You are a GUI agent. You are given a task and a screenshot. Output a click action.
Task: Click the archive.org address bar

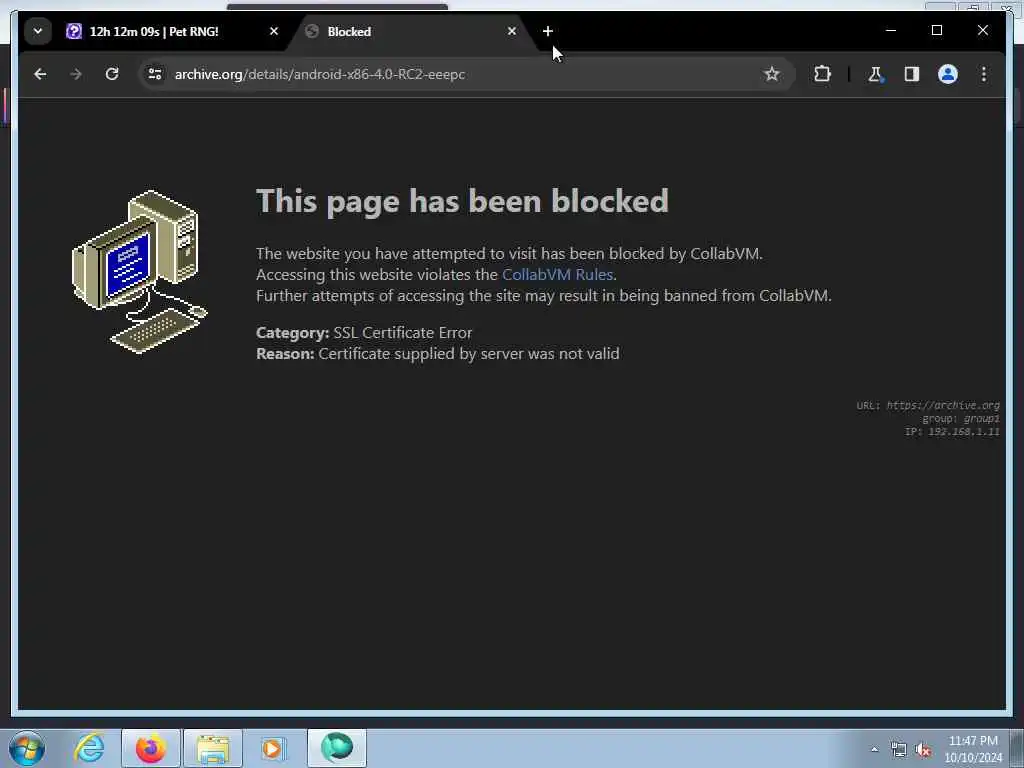457,74
